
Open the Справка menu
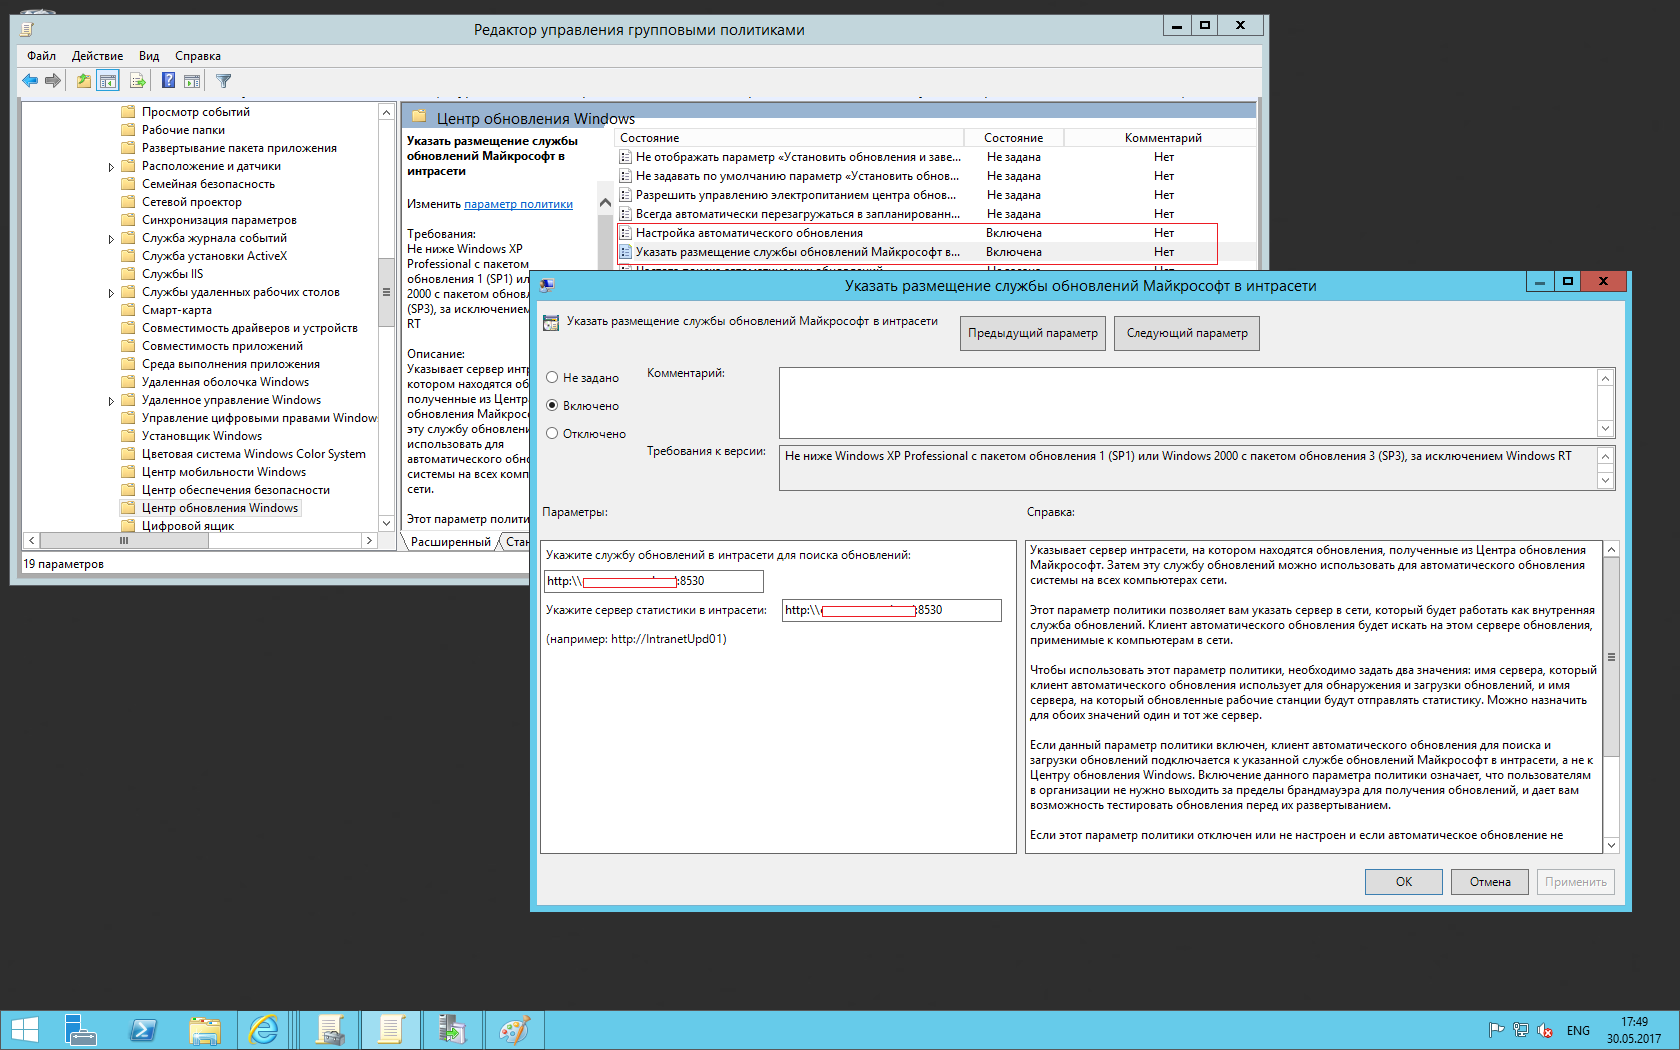(198, 56)
